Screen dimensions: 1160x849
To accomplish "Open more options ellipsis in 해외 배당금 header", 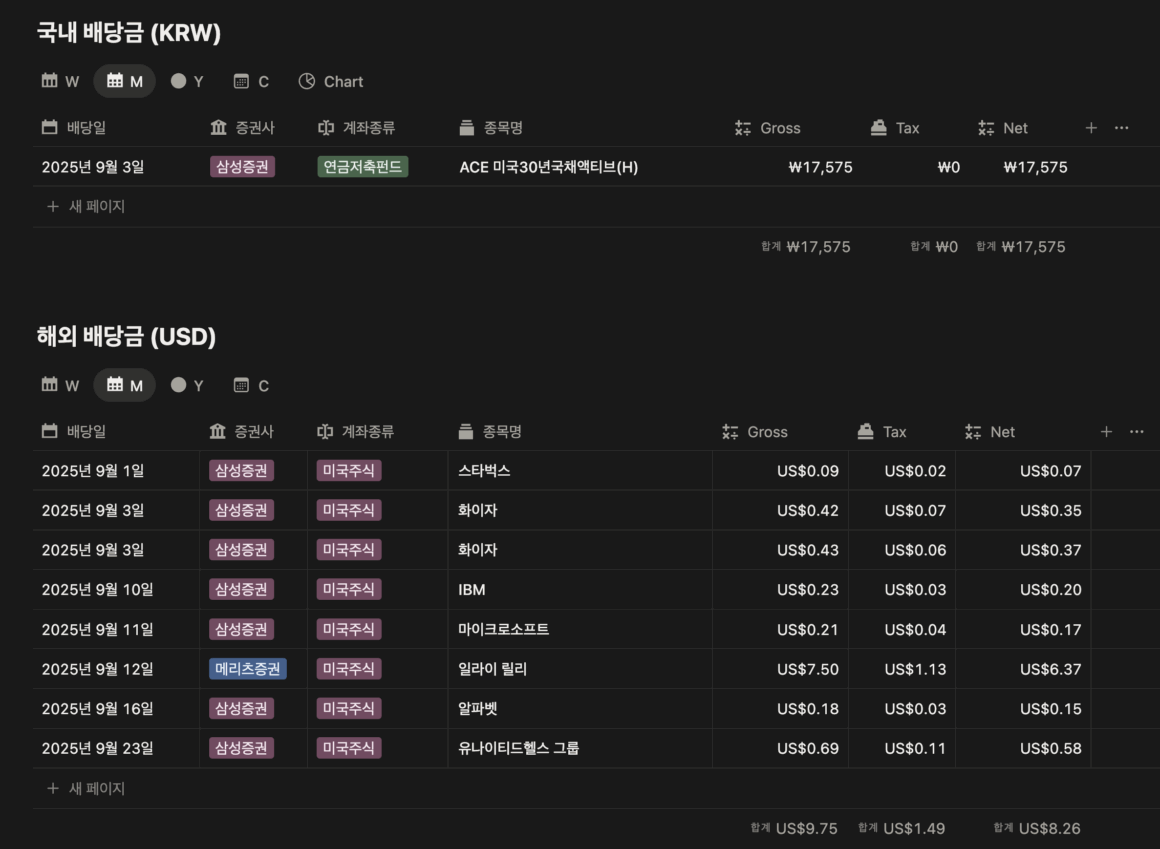I will [1136, 432].
